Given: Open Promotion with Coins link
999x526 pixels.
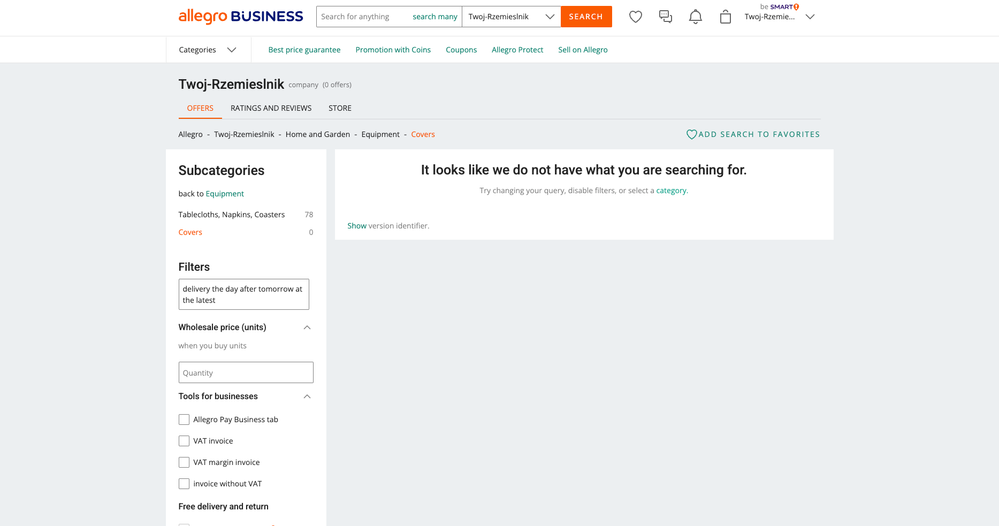Looking at the screenshot, I should (393, 50).
